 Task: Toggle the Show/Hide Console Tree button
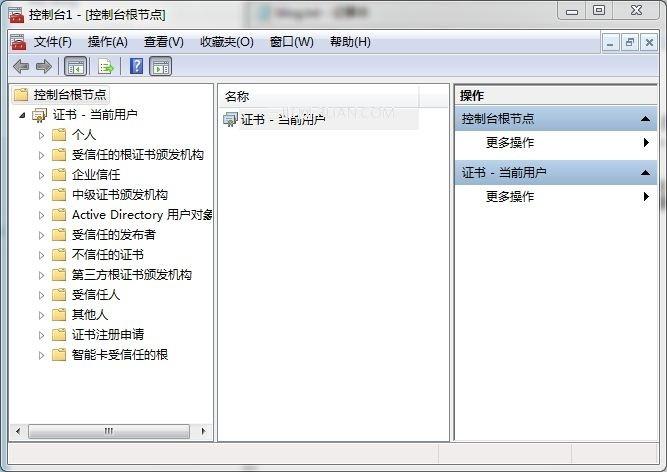click(x=76, y=66)
